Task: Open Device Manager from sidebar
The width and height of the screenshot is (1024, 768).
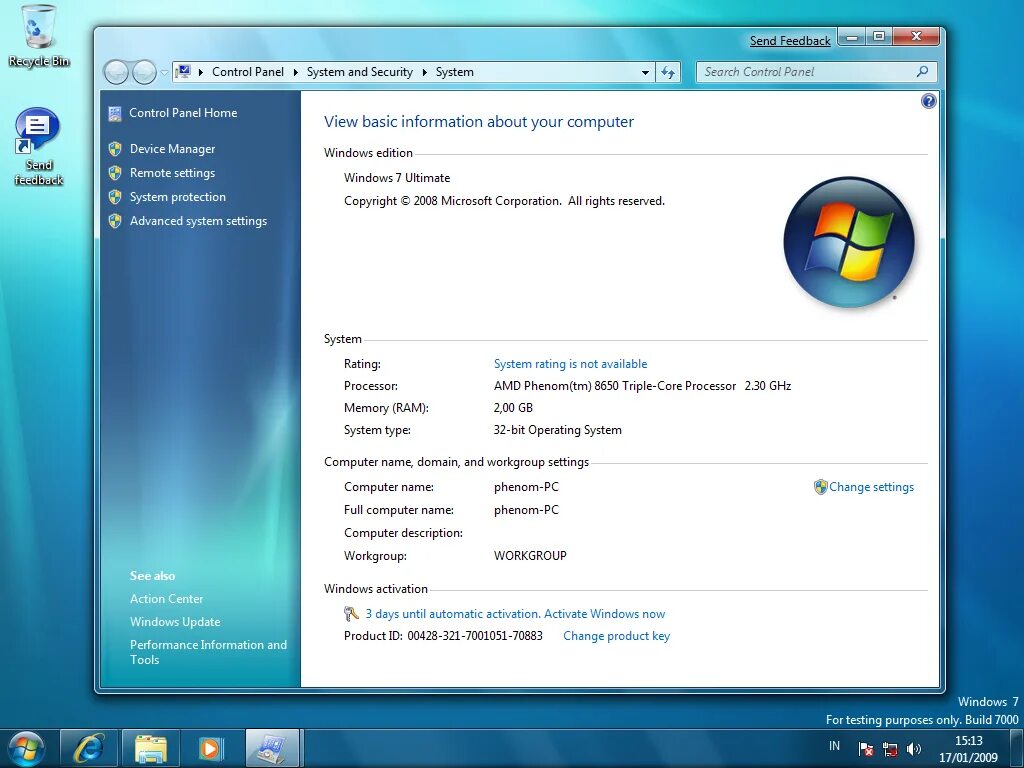Action: coord(172,149)
